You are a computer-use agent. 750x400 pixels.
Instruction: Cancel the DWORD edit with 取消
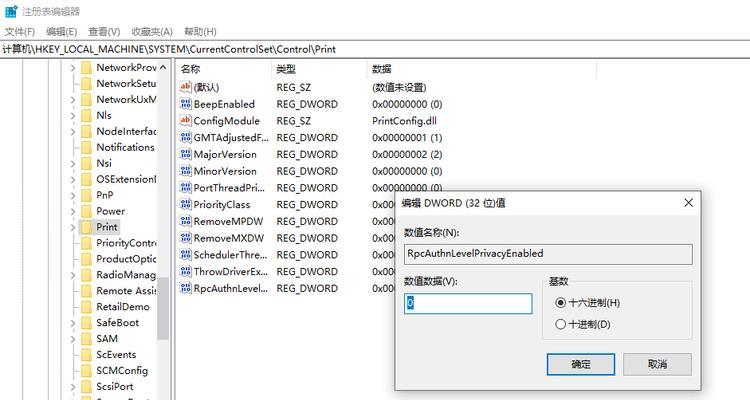point(657,365)
